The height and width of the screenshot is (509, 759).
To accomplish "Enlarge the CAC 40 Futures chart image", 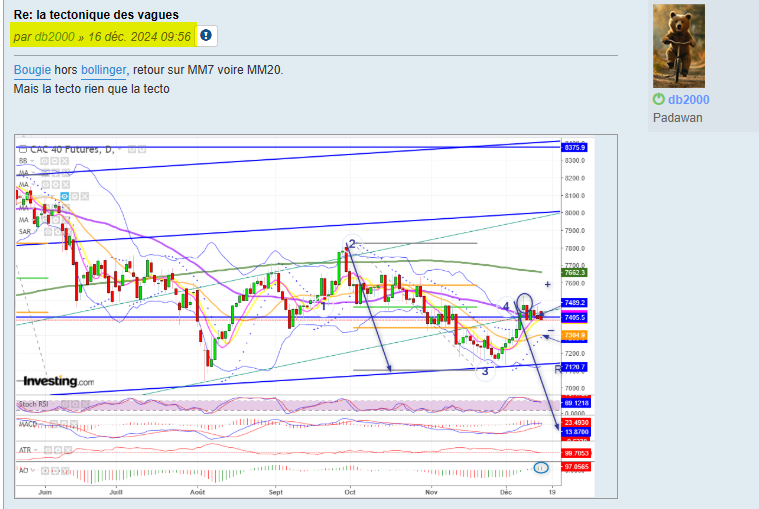I will (x=316, y=316).
